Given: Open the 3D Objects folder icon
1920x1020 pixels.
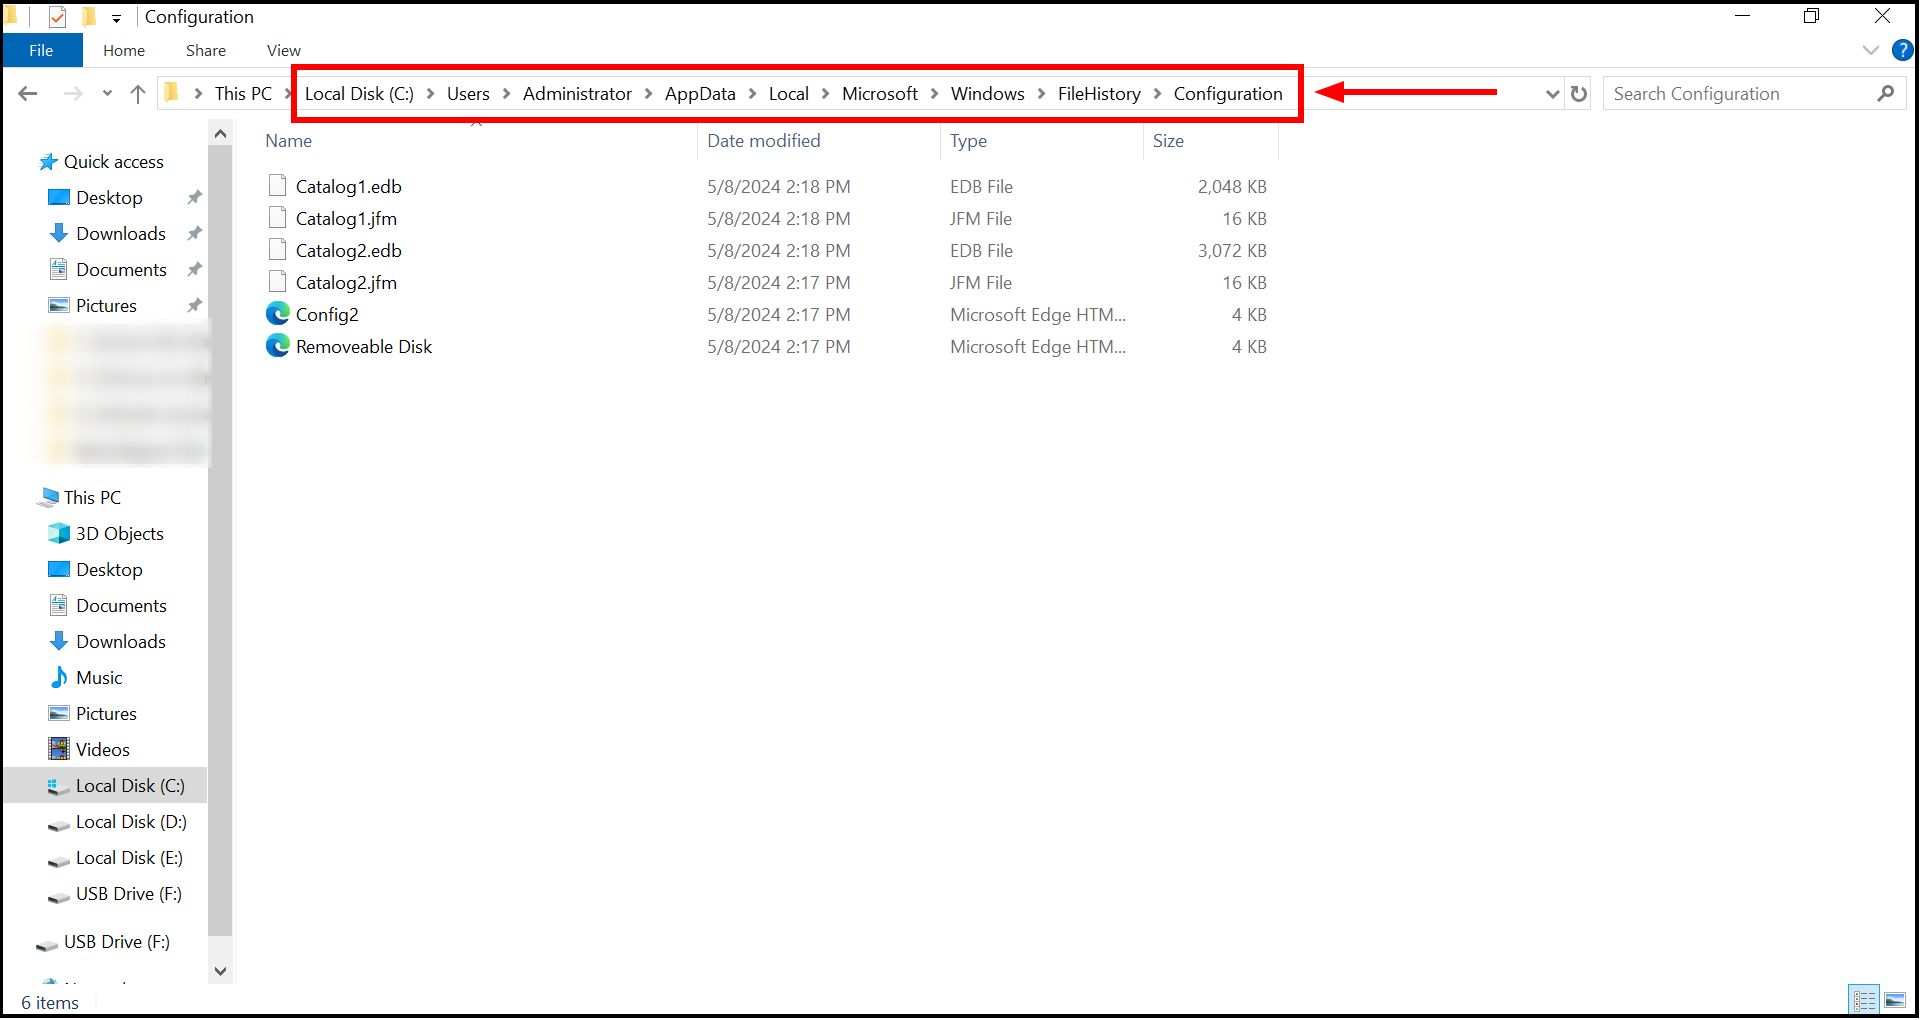Looking at the screenshot, I should (59, 534).
